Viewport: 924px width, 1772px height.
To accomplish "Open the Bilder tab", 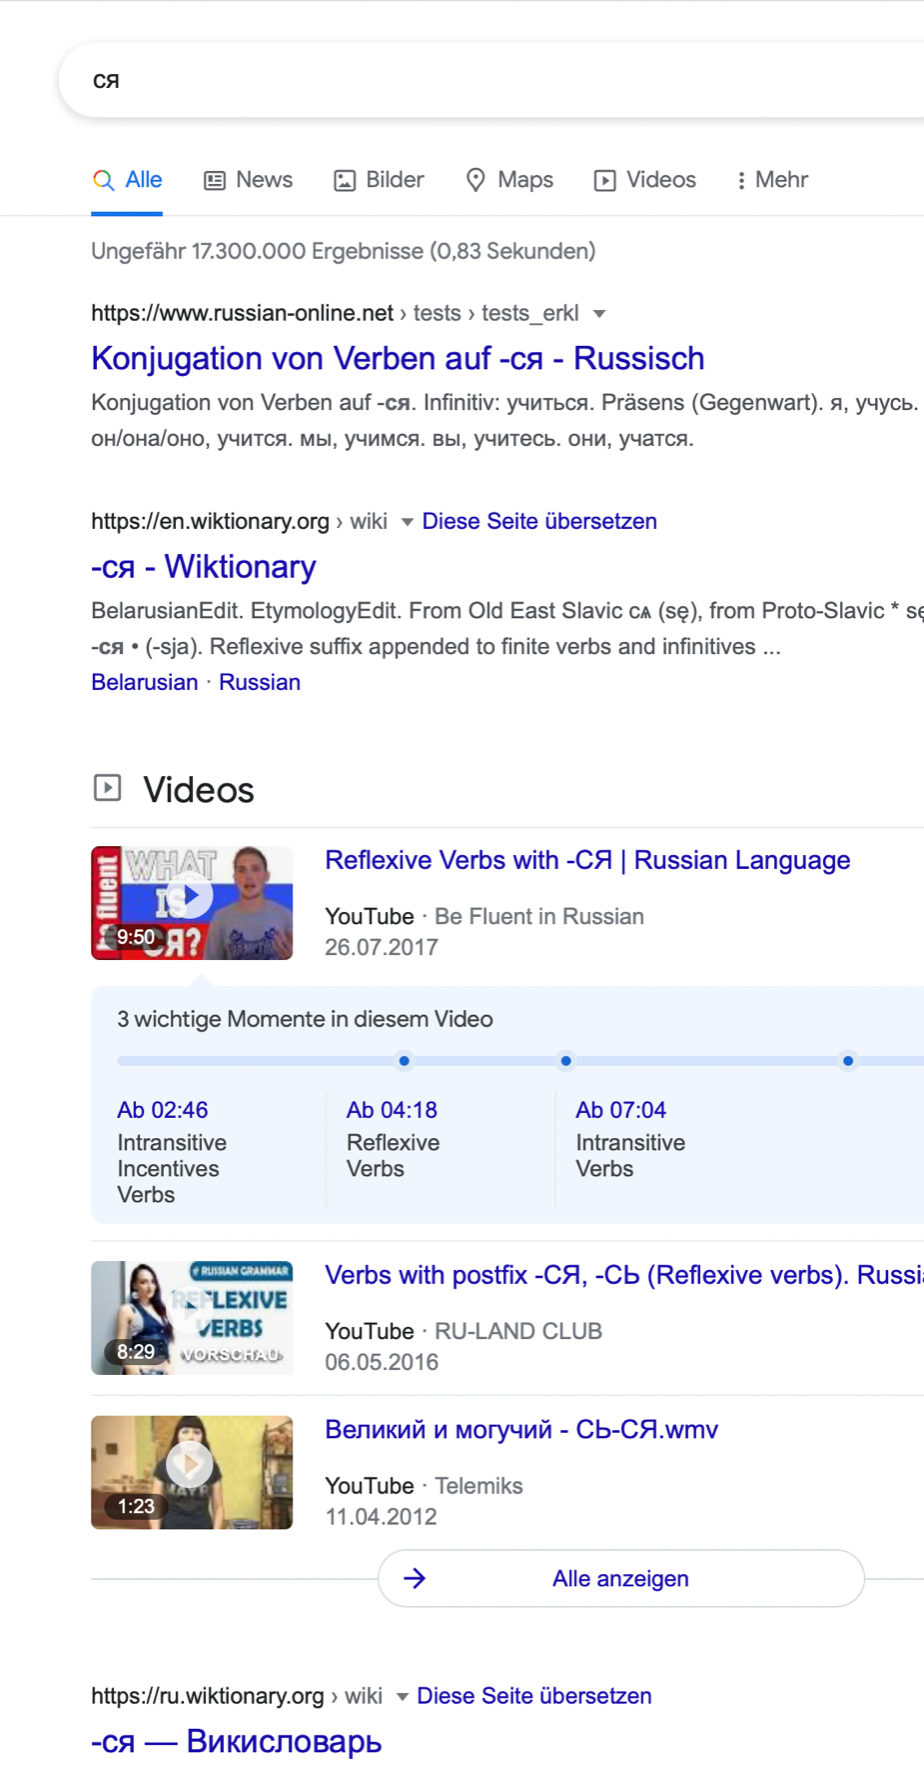I will tap(378, 180).
